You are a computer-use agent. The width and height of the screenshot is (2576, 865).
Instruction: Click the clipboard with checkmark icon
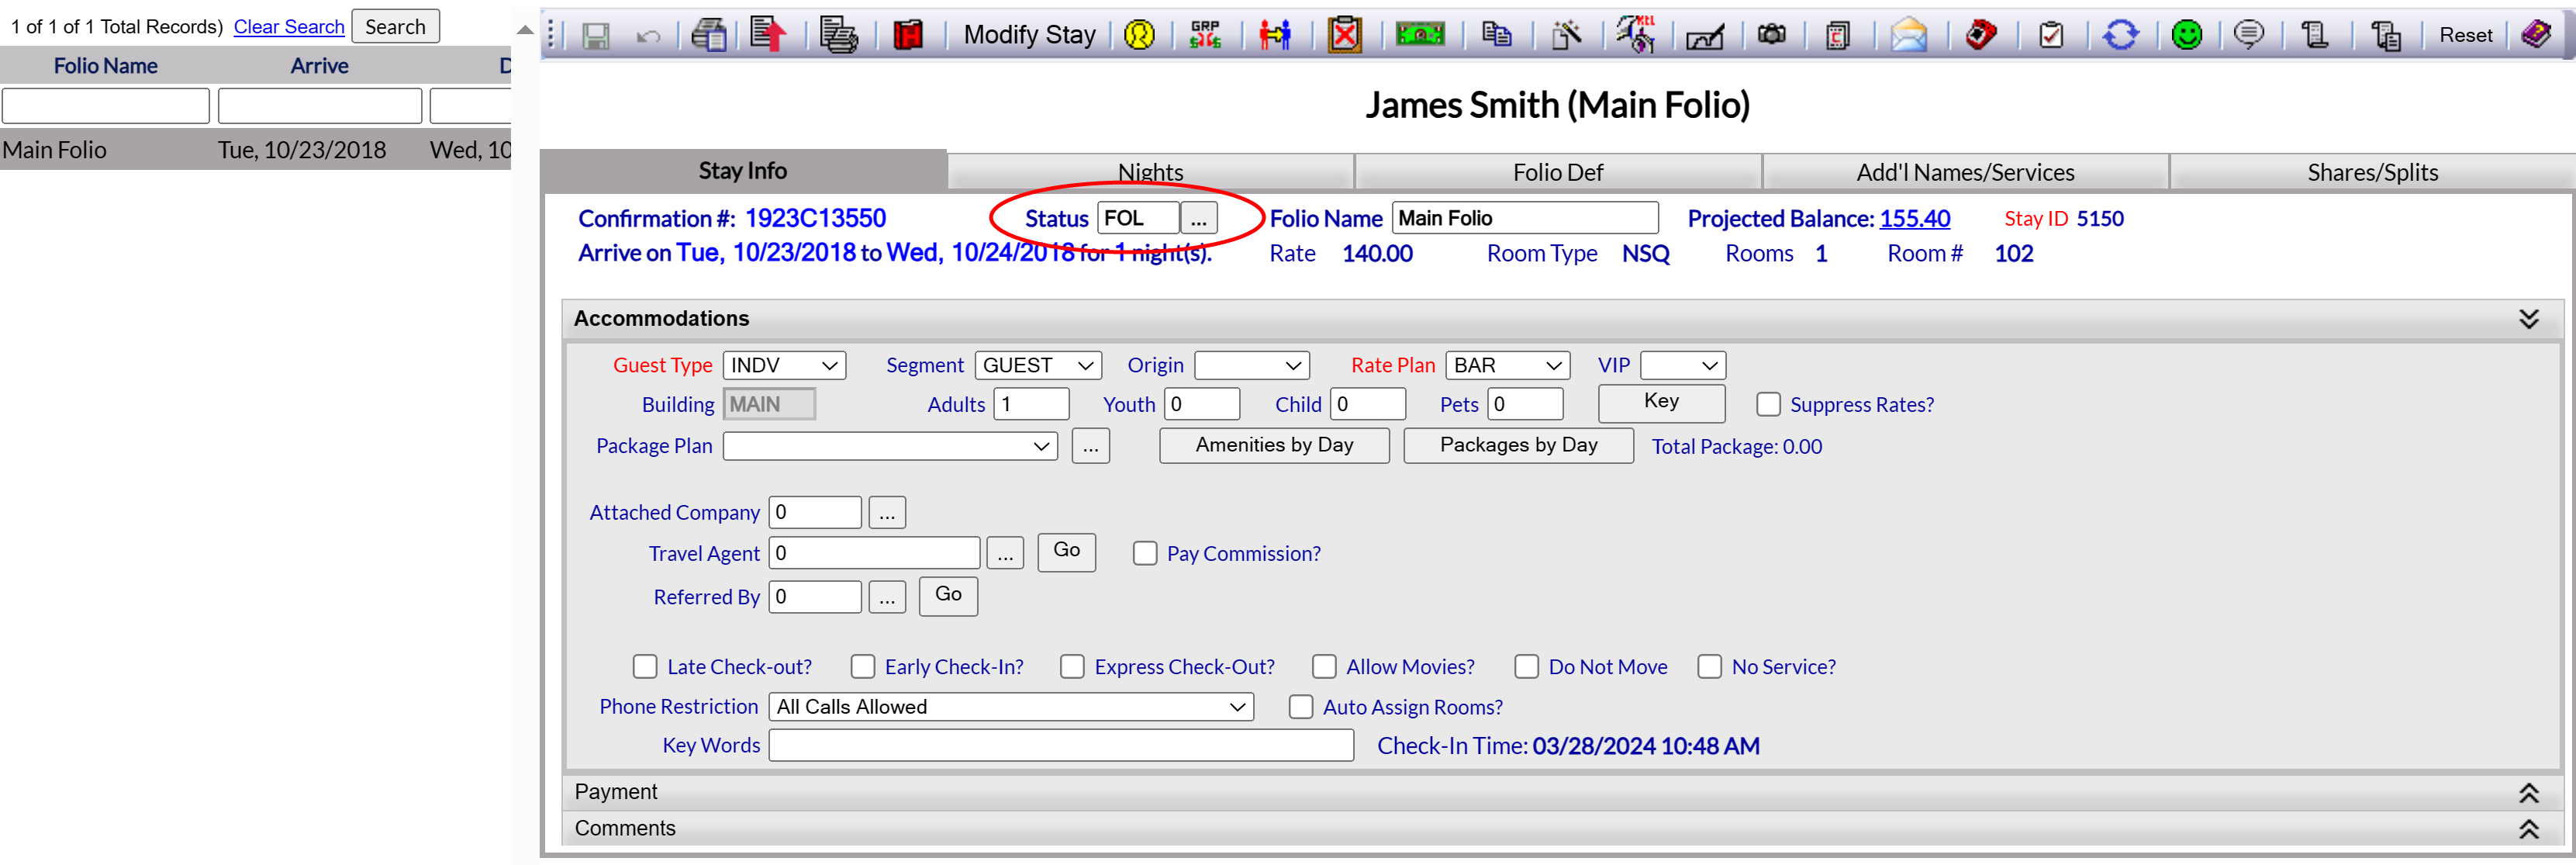tap(2051, 35)
